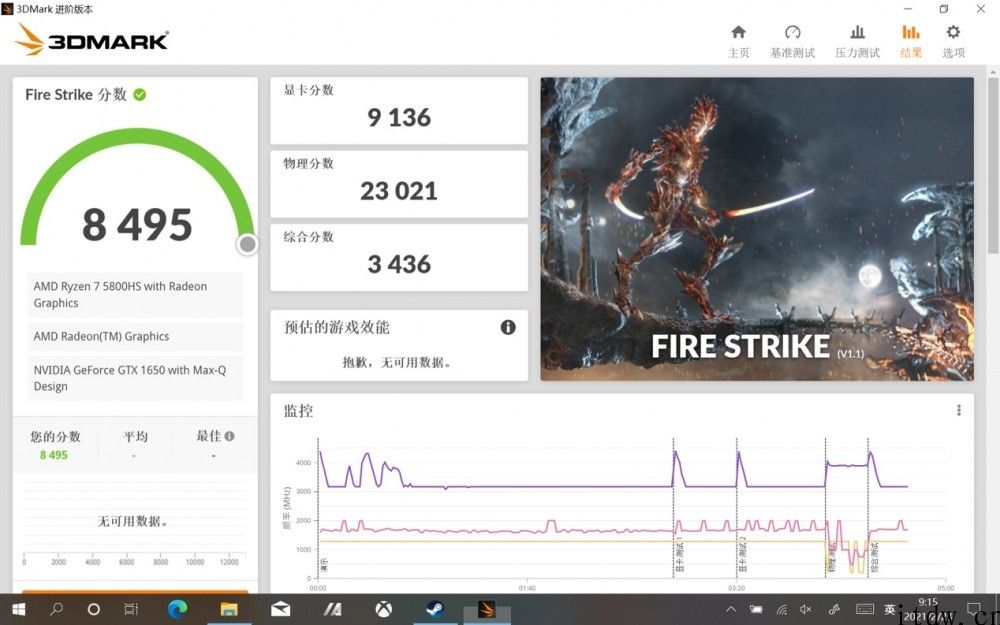
Task: Open the 压力测试 stress test icon
Action: [x=857, y=33]
